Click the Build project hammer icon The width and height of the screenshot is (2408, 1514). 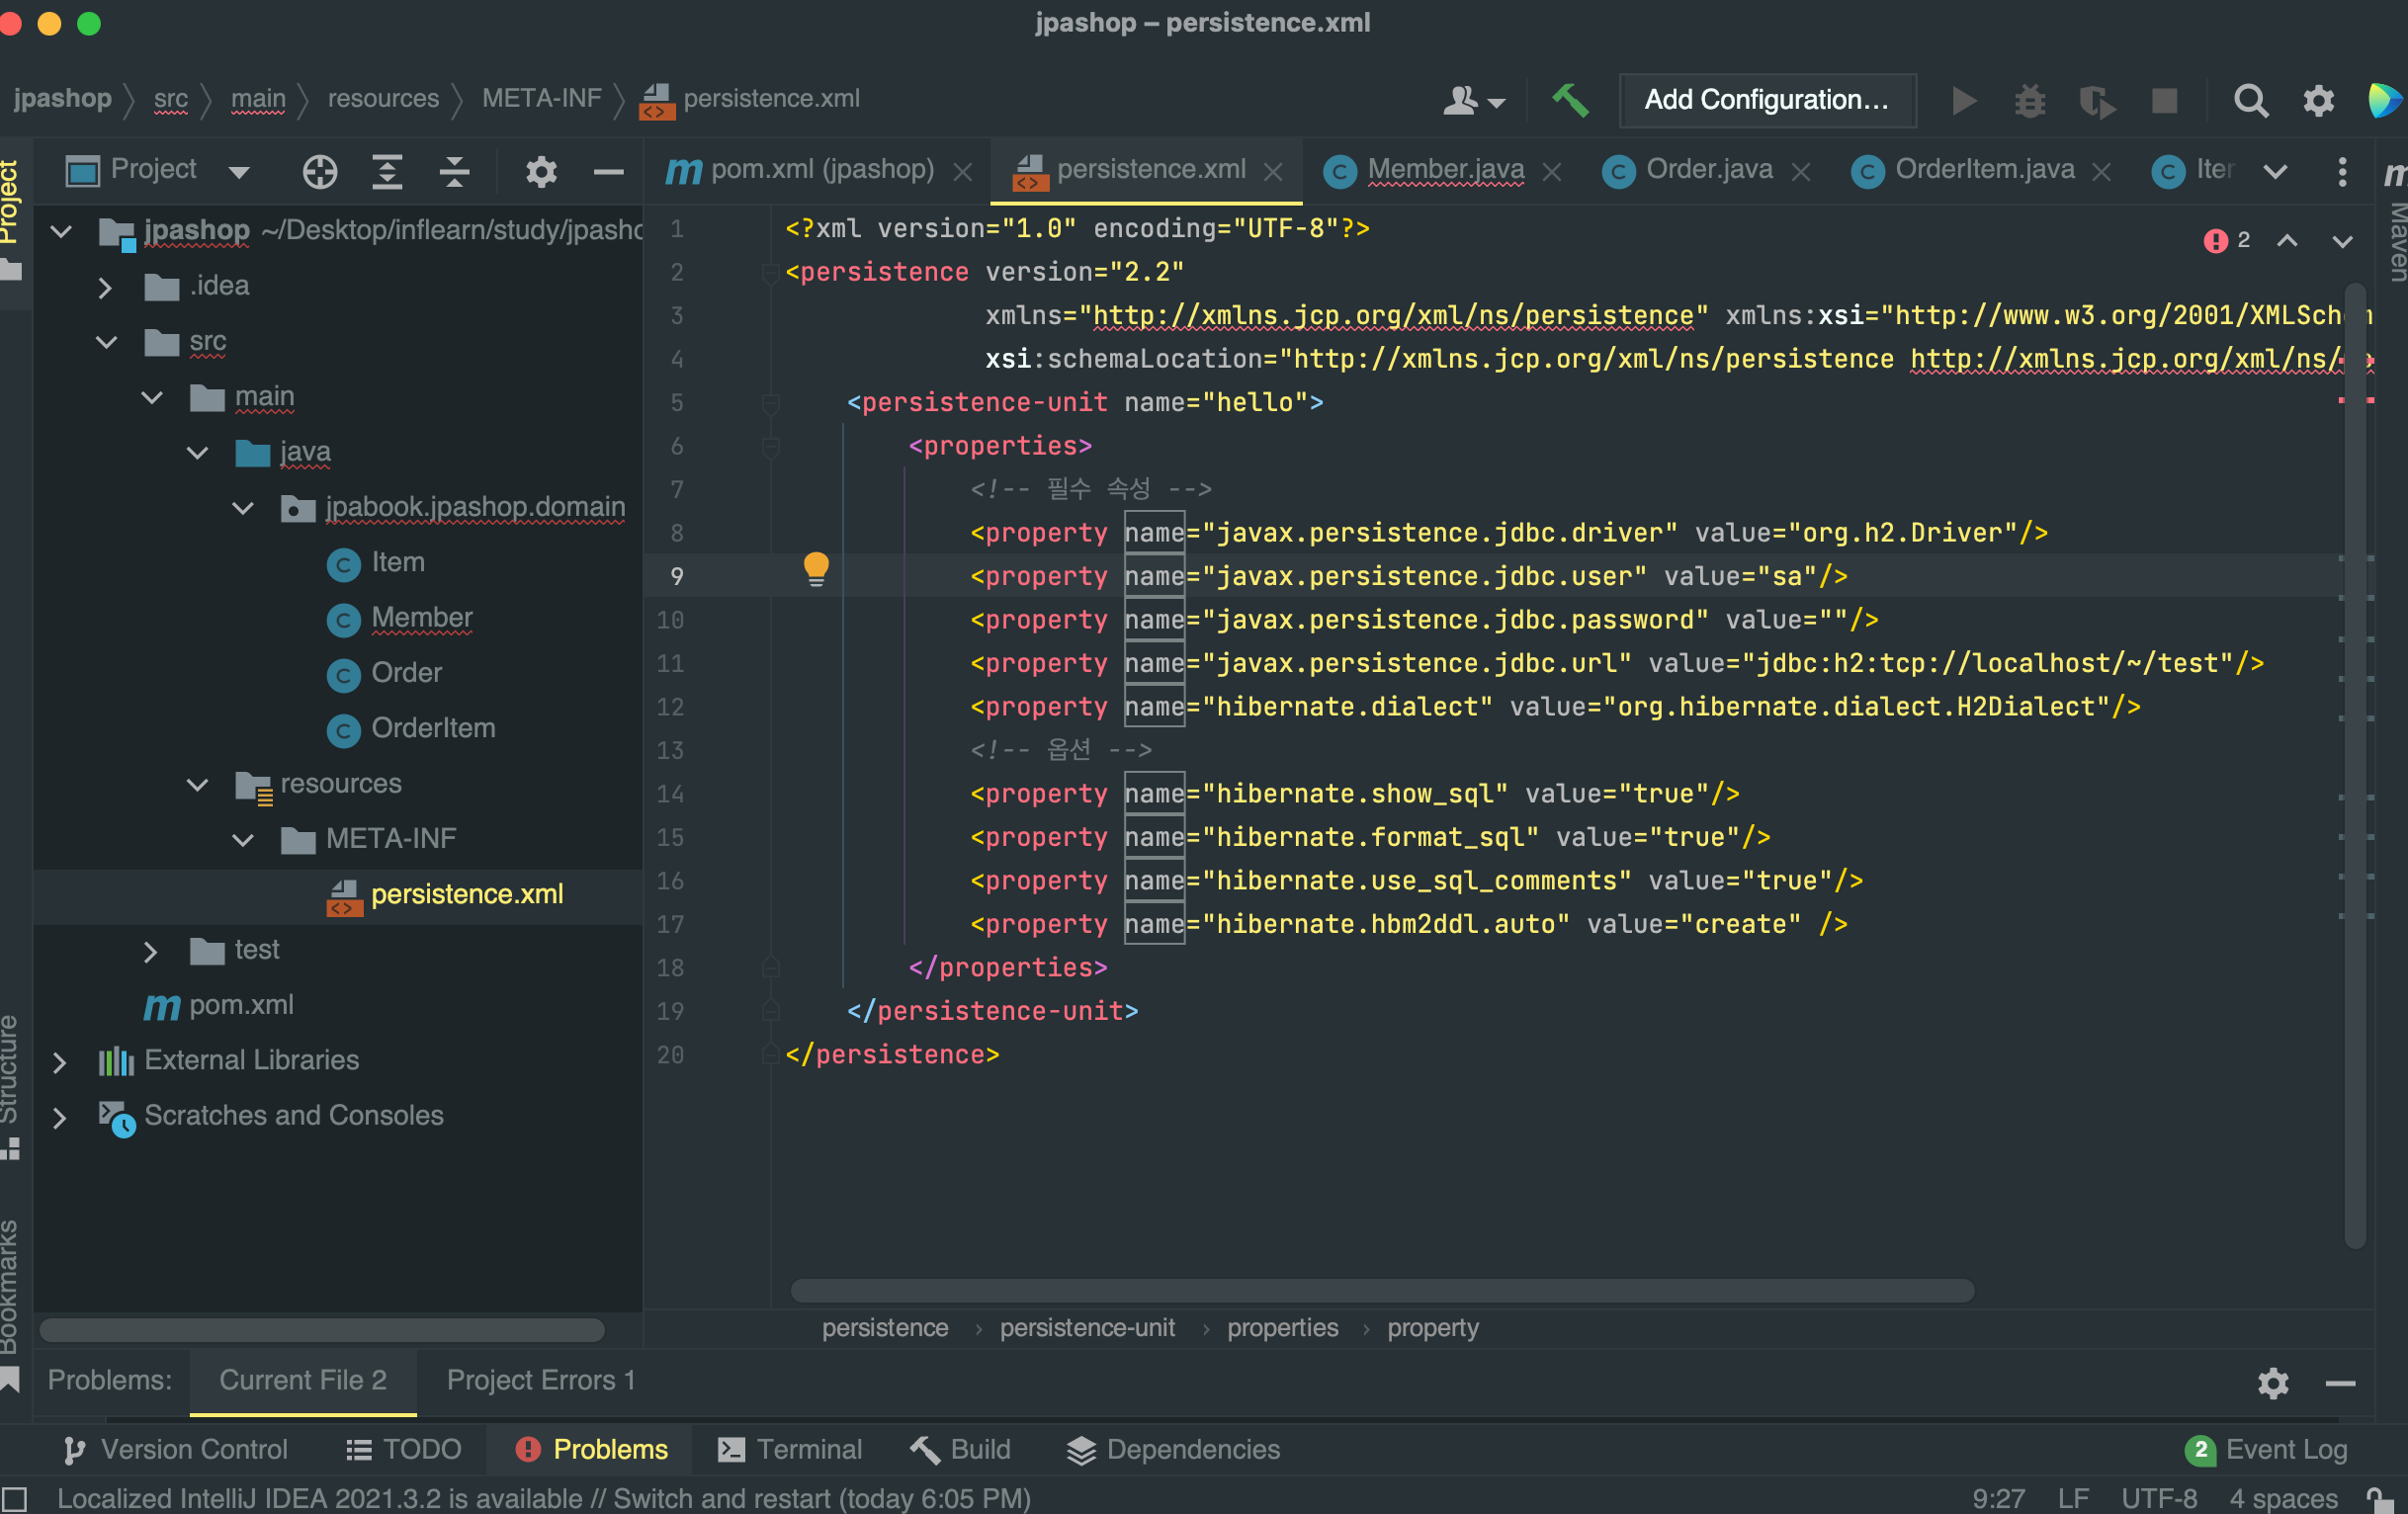[1571, 100]
